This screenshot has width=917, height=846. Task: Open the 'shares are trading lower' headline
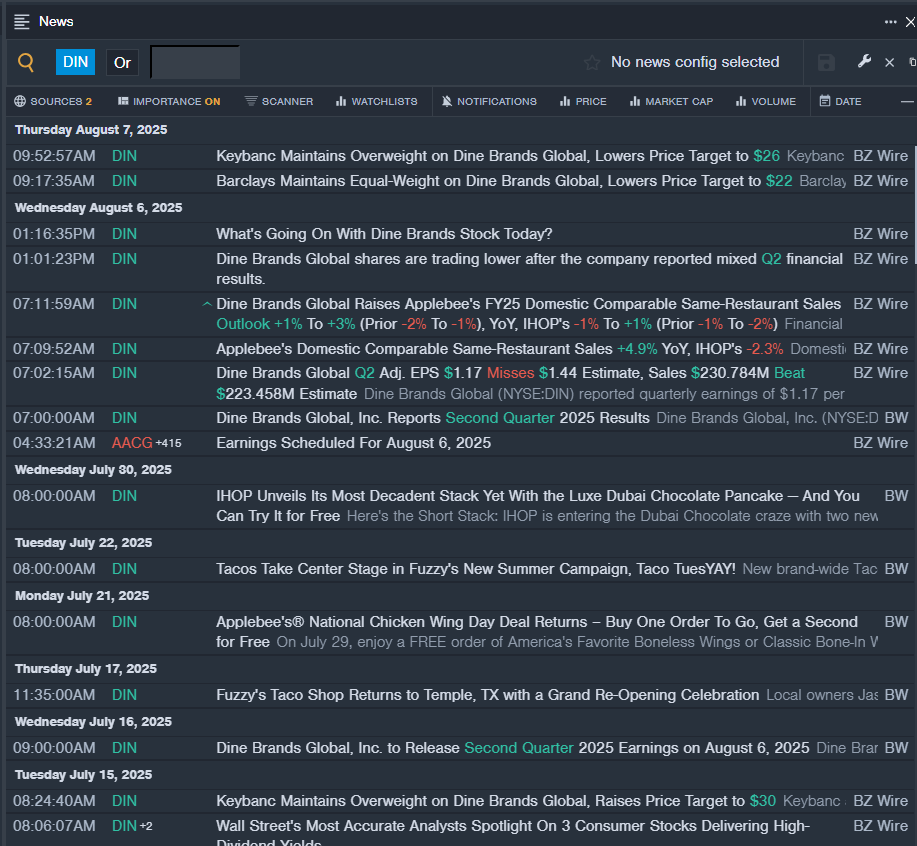[x=529, y=269]
